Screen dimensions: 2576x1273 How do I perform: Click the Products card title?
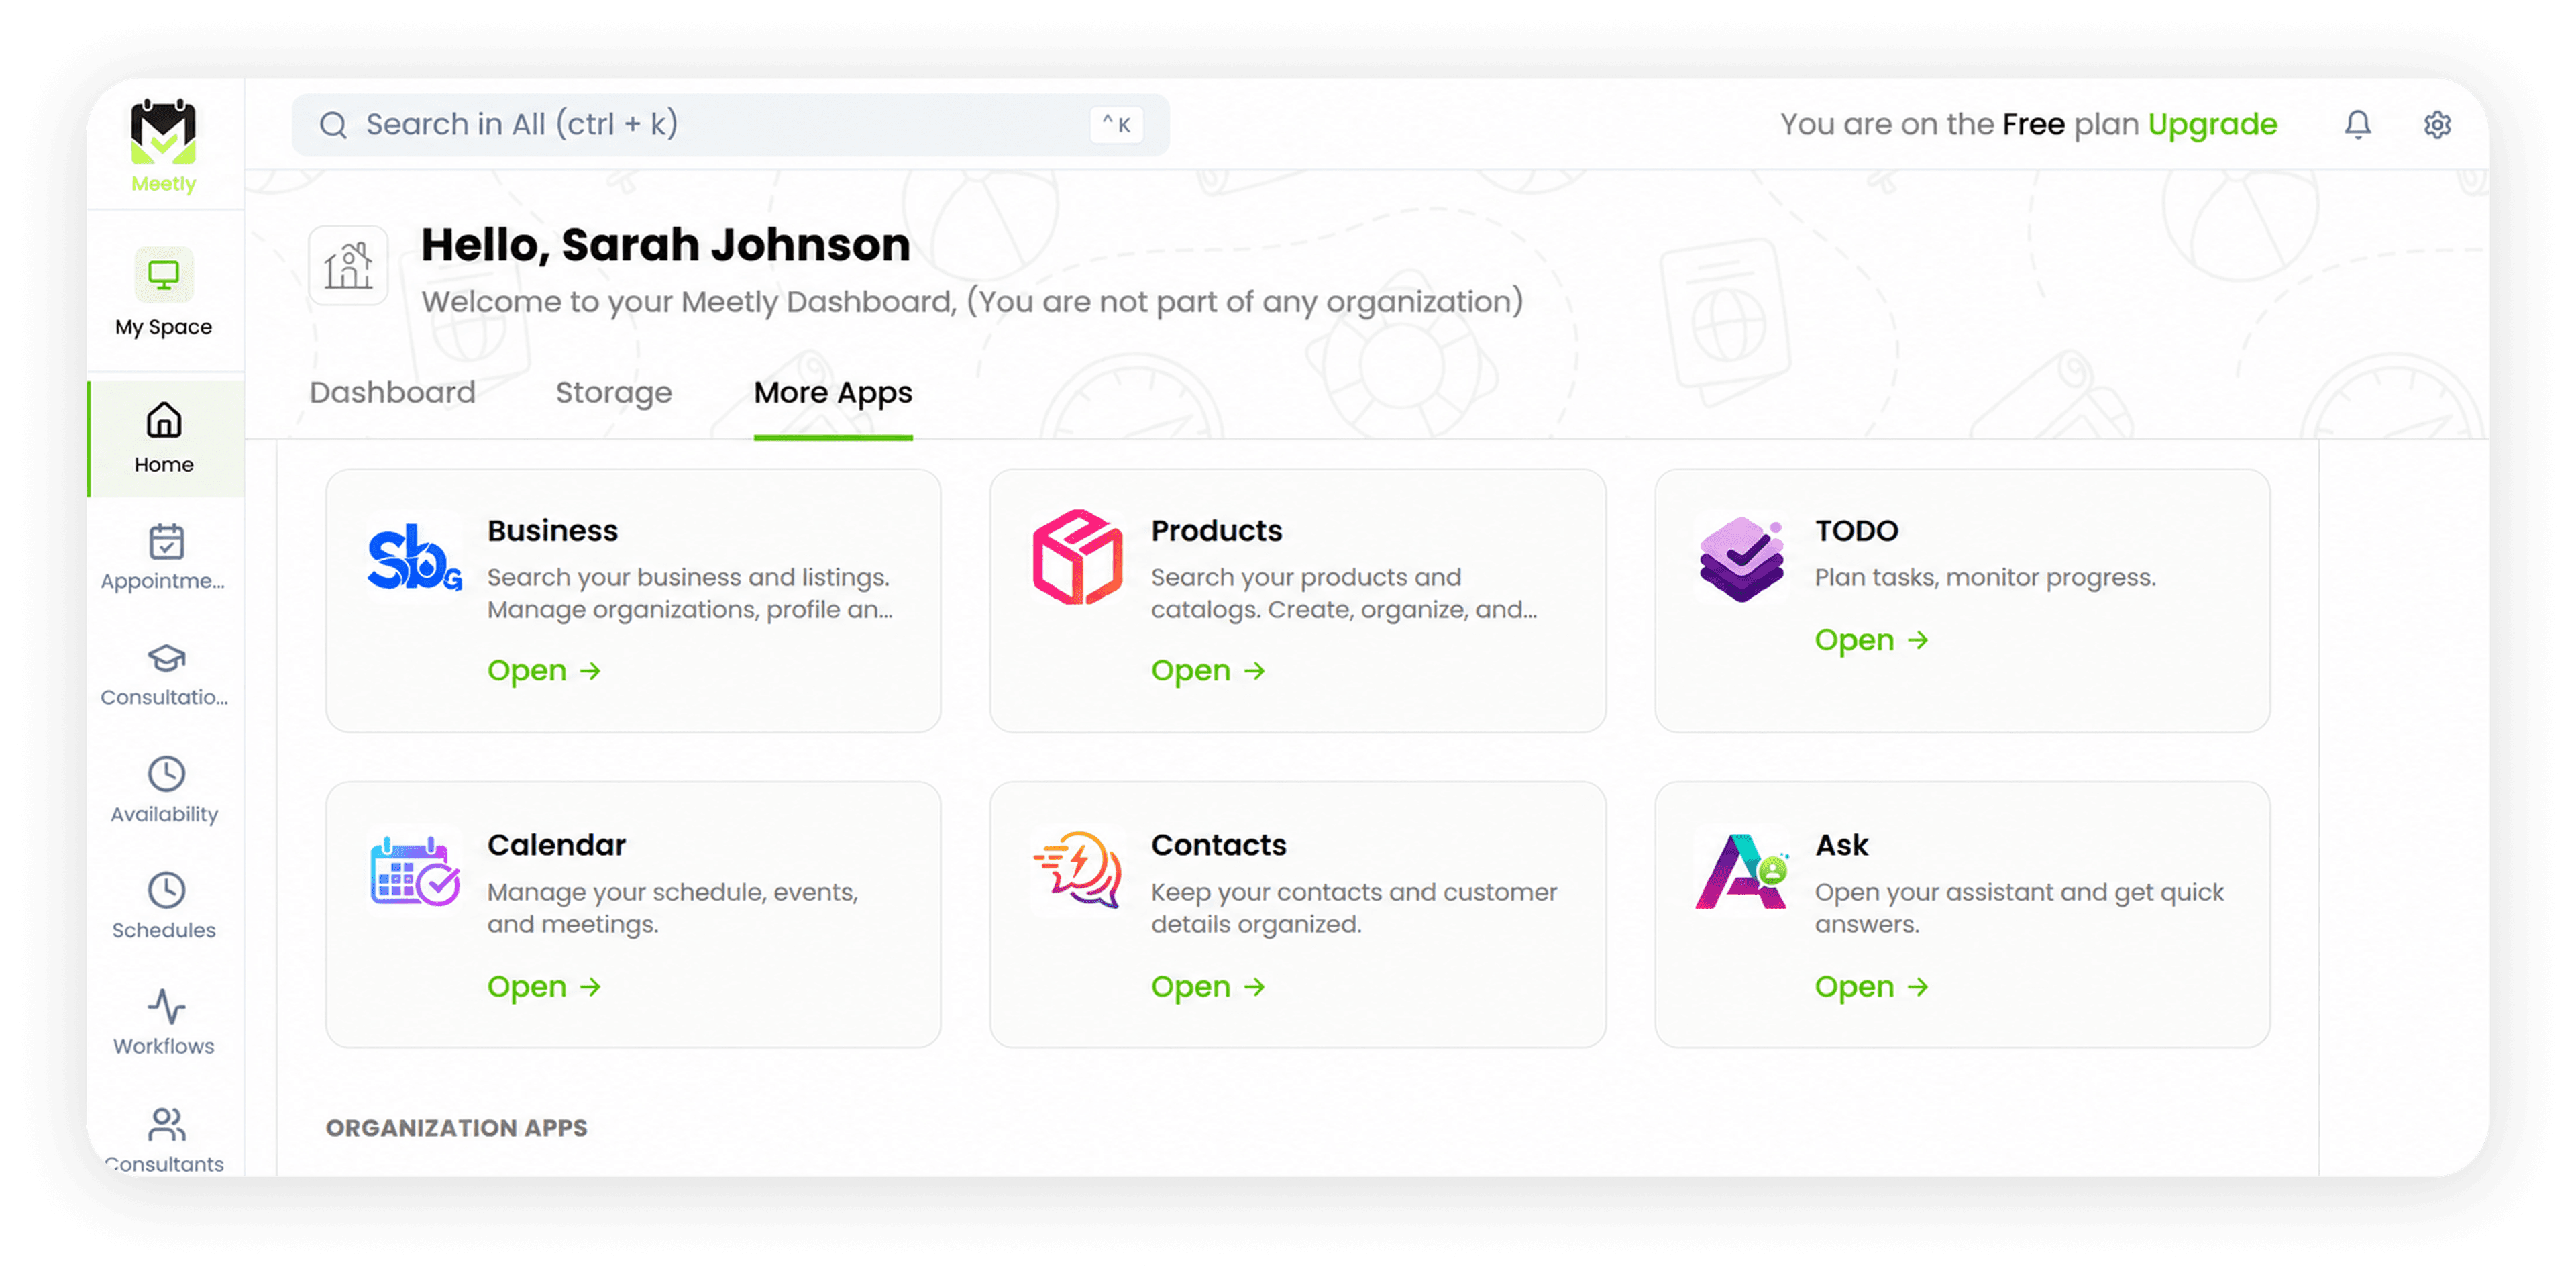pyautogui.click(x=1216, y=530)
